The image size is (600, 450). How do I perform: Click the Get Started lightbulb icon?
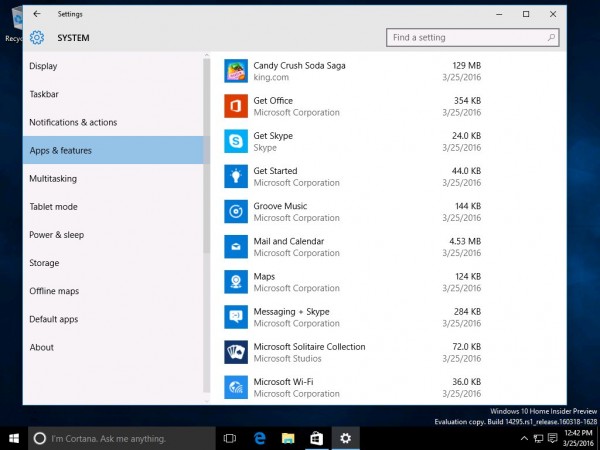coord(236,176)
